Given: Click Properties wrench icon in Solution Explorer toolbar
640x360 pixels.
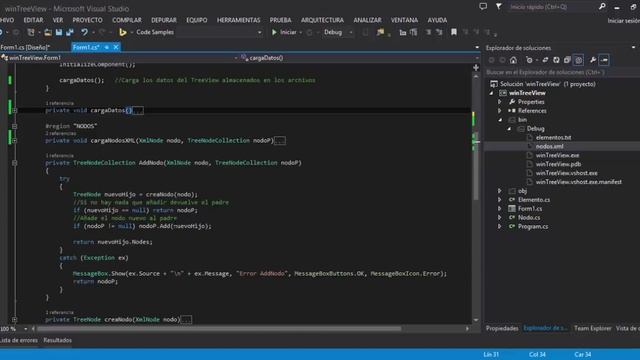Looking at the screenshot, I should (x=593, y=60).
